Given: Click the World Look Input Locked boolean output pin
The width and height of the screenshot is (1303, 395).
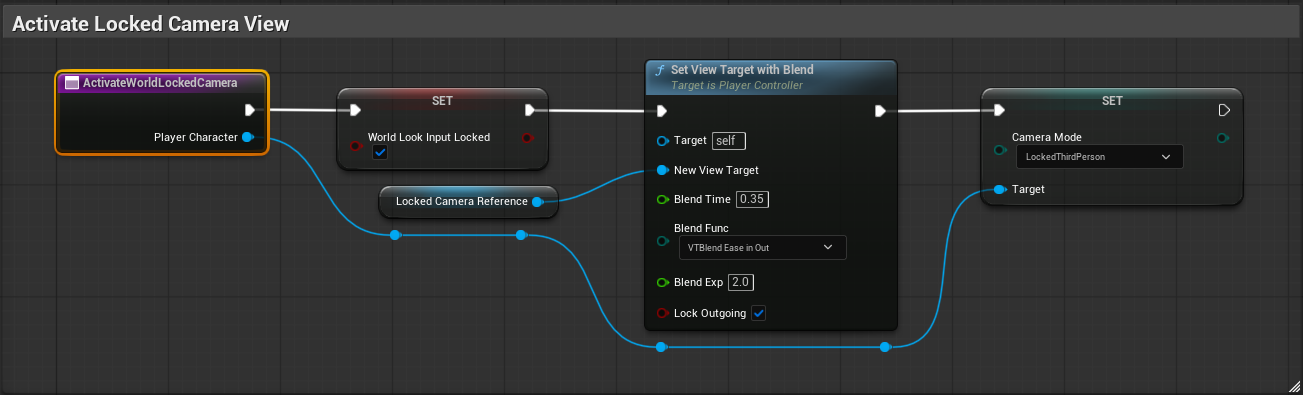Looking at the screenshot, I should pyautogui.click(x=527, y=137).
